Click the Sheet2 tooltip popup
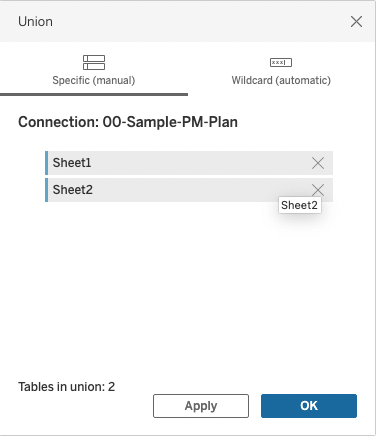376x436 pixels. pos(299,205)
